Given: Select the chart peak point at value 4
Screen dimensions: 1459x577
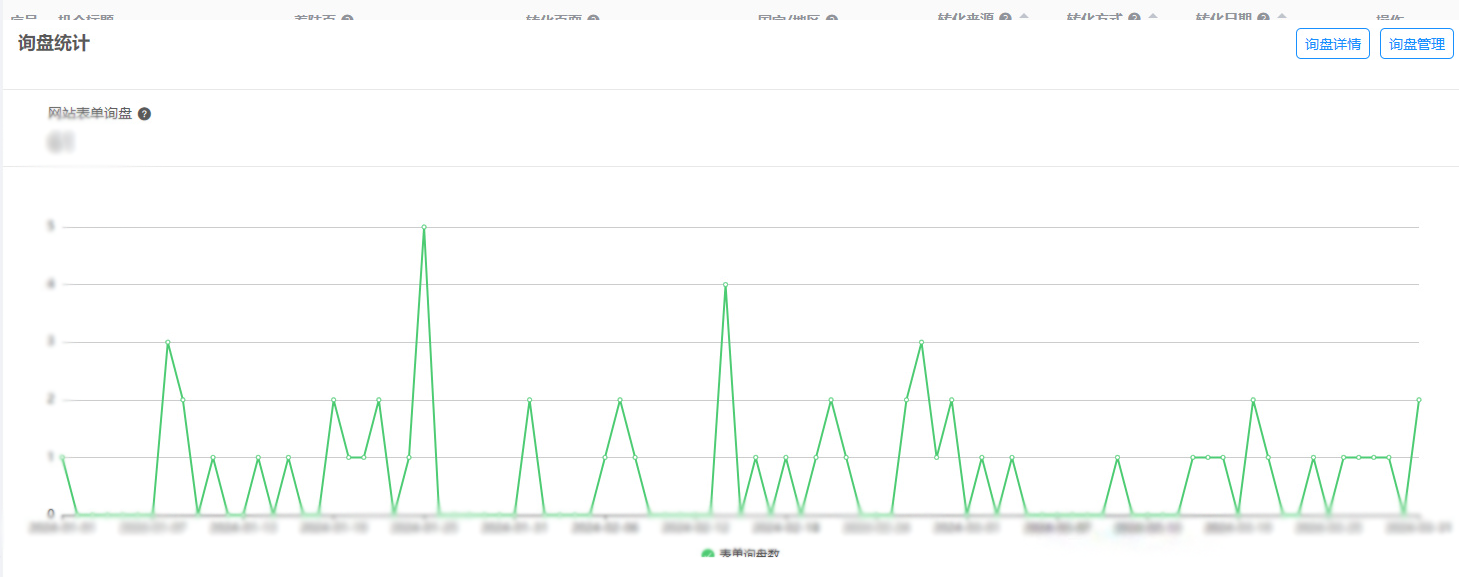Looking at the screenshot, I should (x=725, y=285).
